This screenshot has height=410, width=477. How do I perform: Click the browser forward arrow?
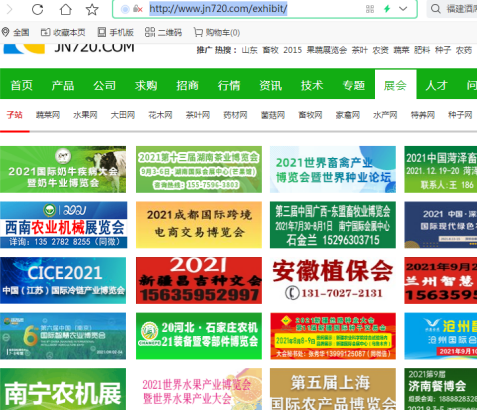9,9
